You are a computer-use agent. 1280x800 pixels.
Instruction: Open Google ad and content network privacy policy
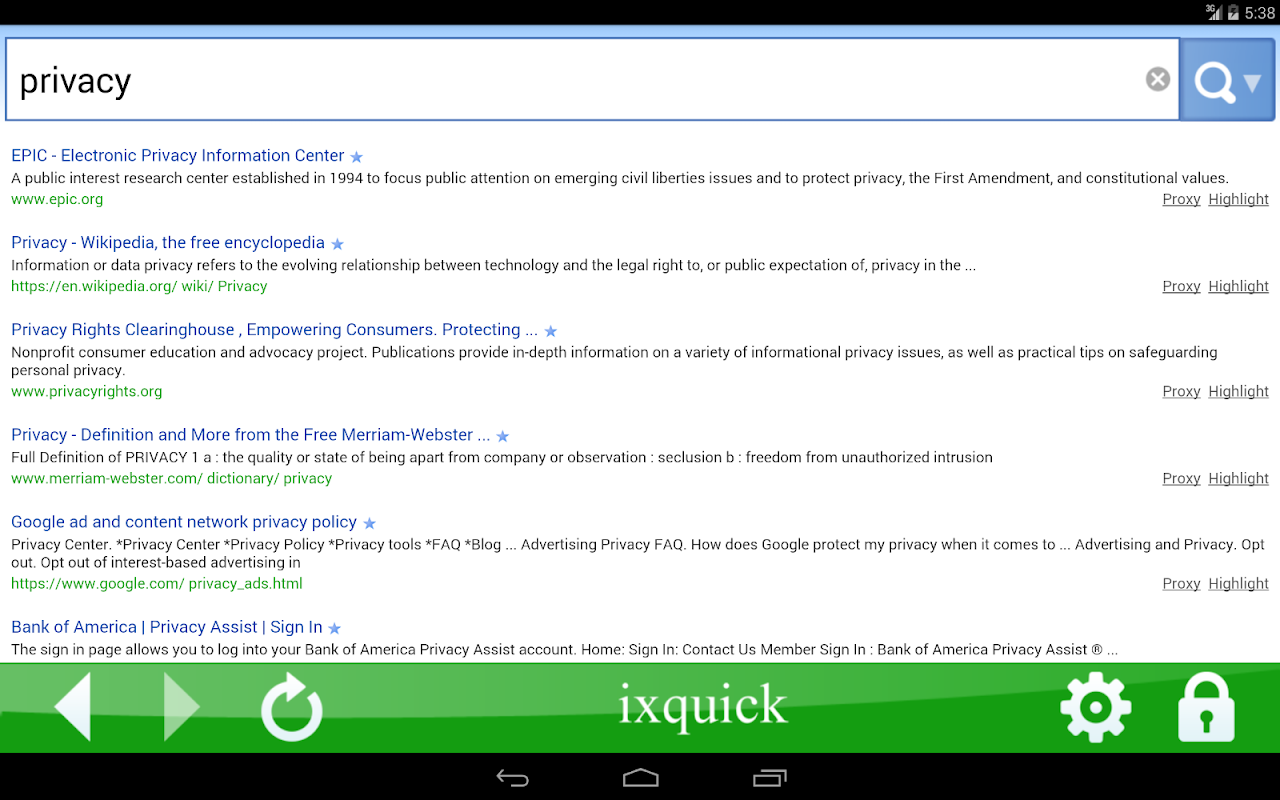pyautogui.click(x=184, y=521)
